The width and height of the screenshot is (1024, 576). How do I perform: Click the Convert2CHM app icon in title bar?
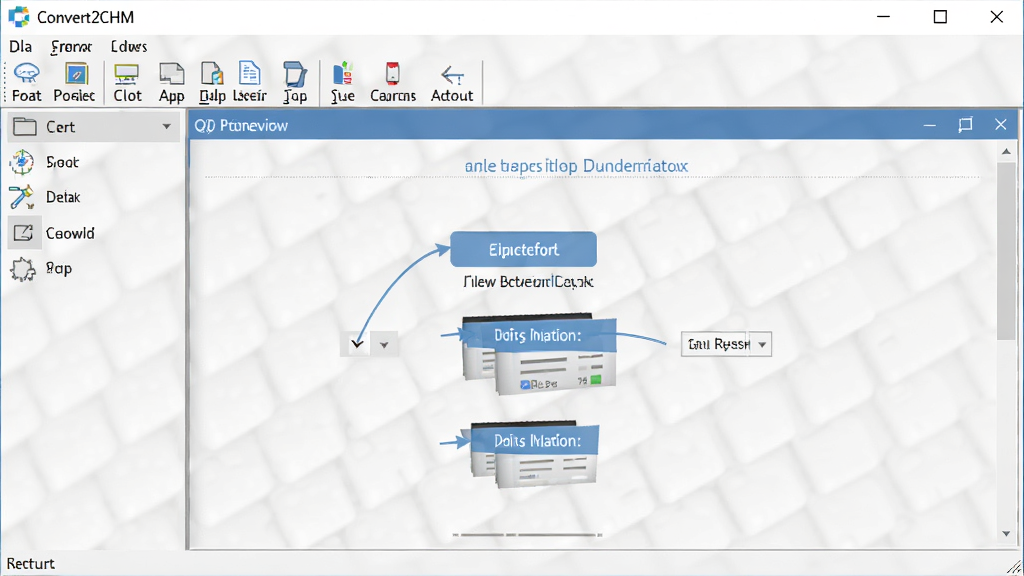click(18, 17)
